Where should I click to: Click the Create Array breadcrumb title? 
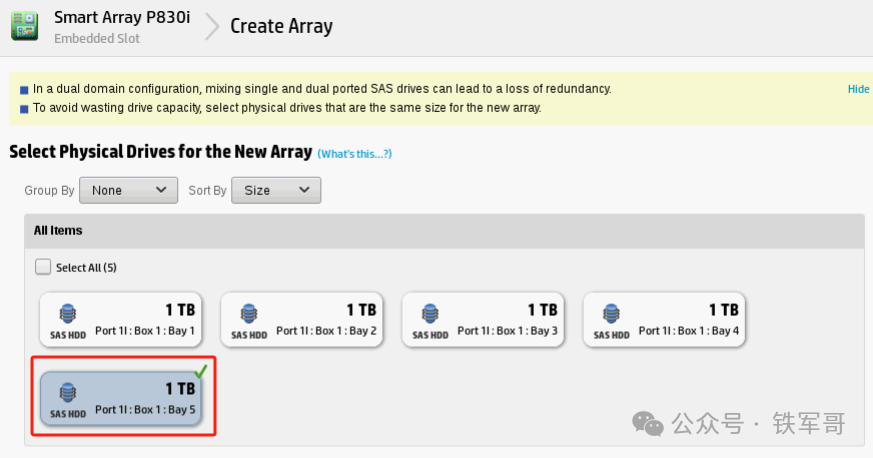click(x=282, y=26)
